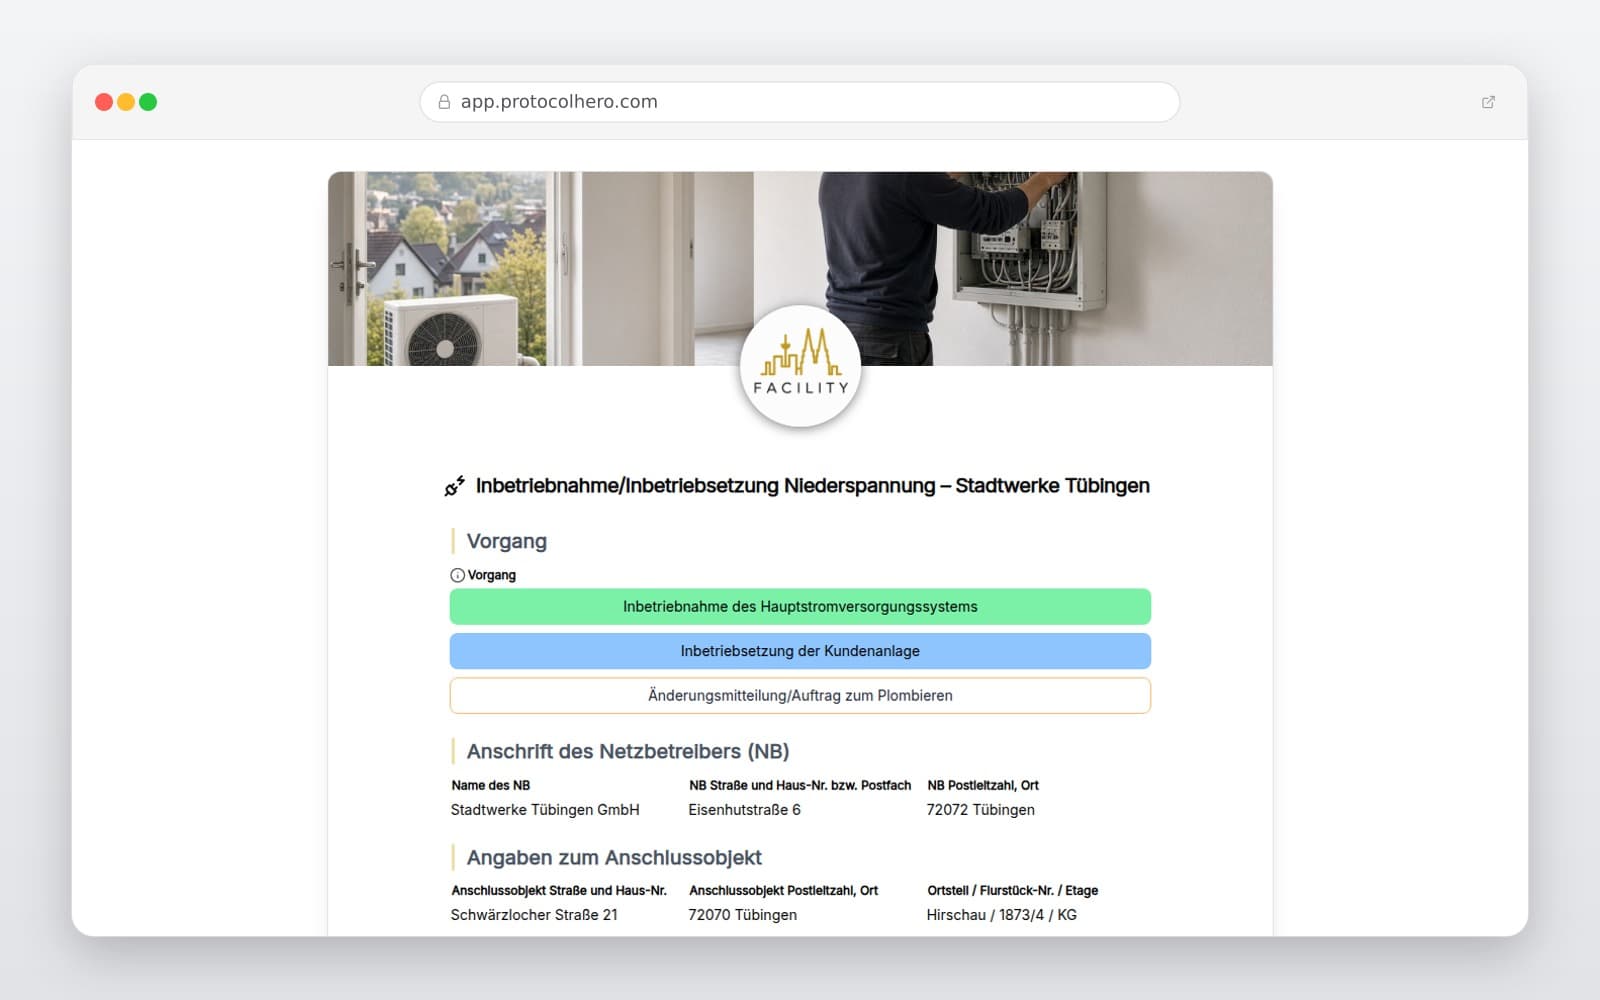The image size is (1600, 1000).
Task: Click the lock icon in address bar
Action: click(x=444, y=102)
